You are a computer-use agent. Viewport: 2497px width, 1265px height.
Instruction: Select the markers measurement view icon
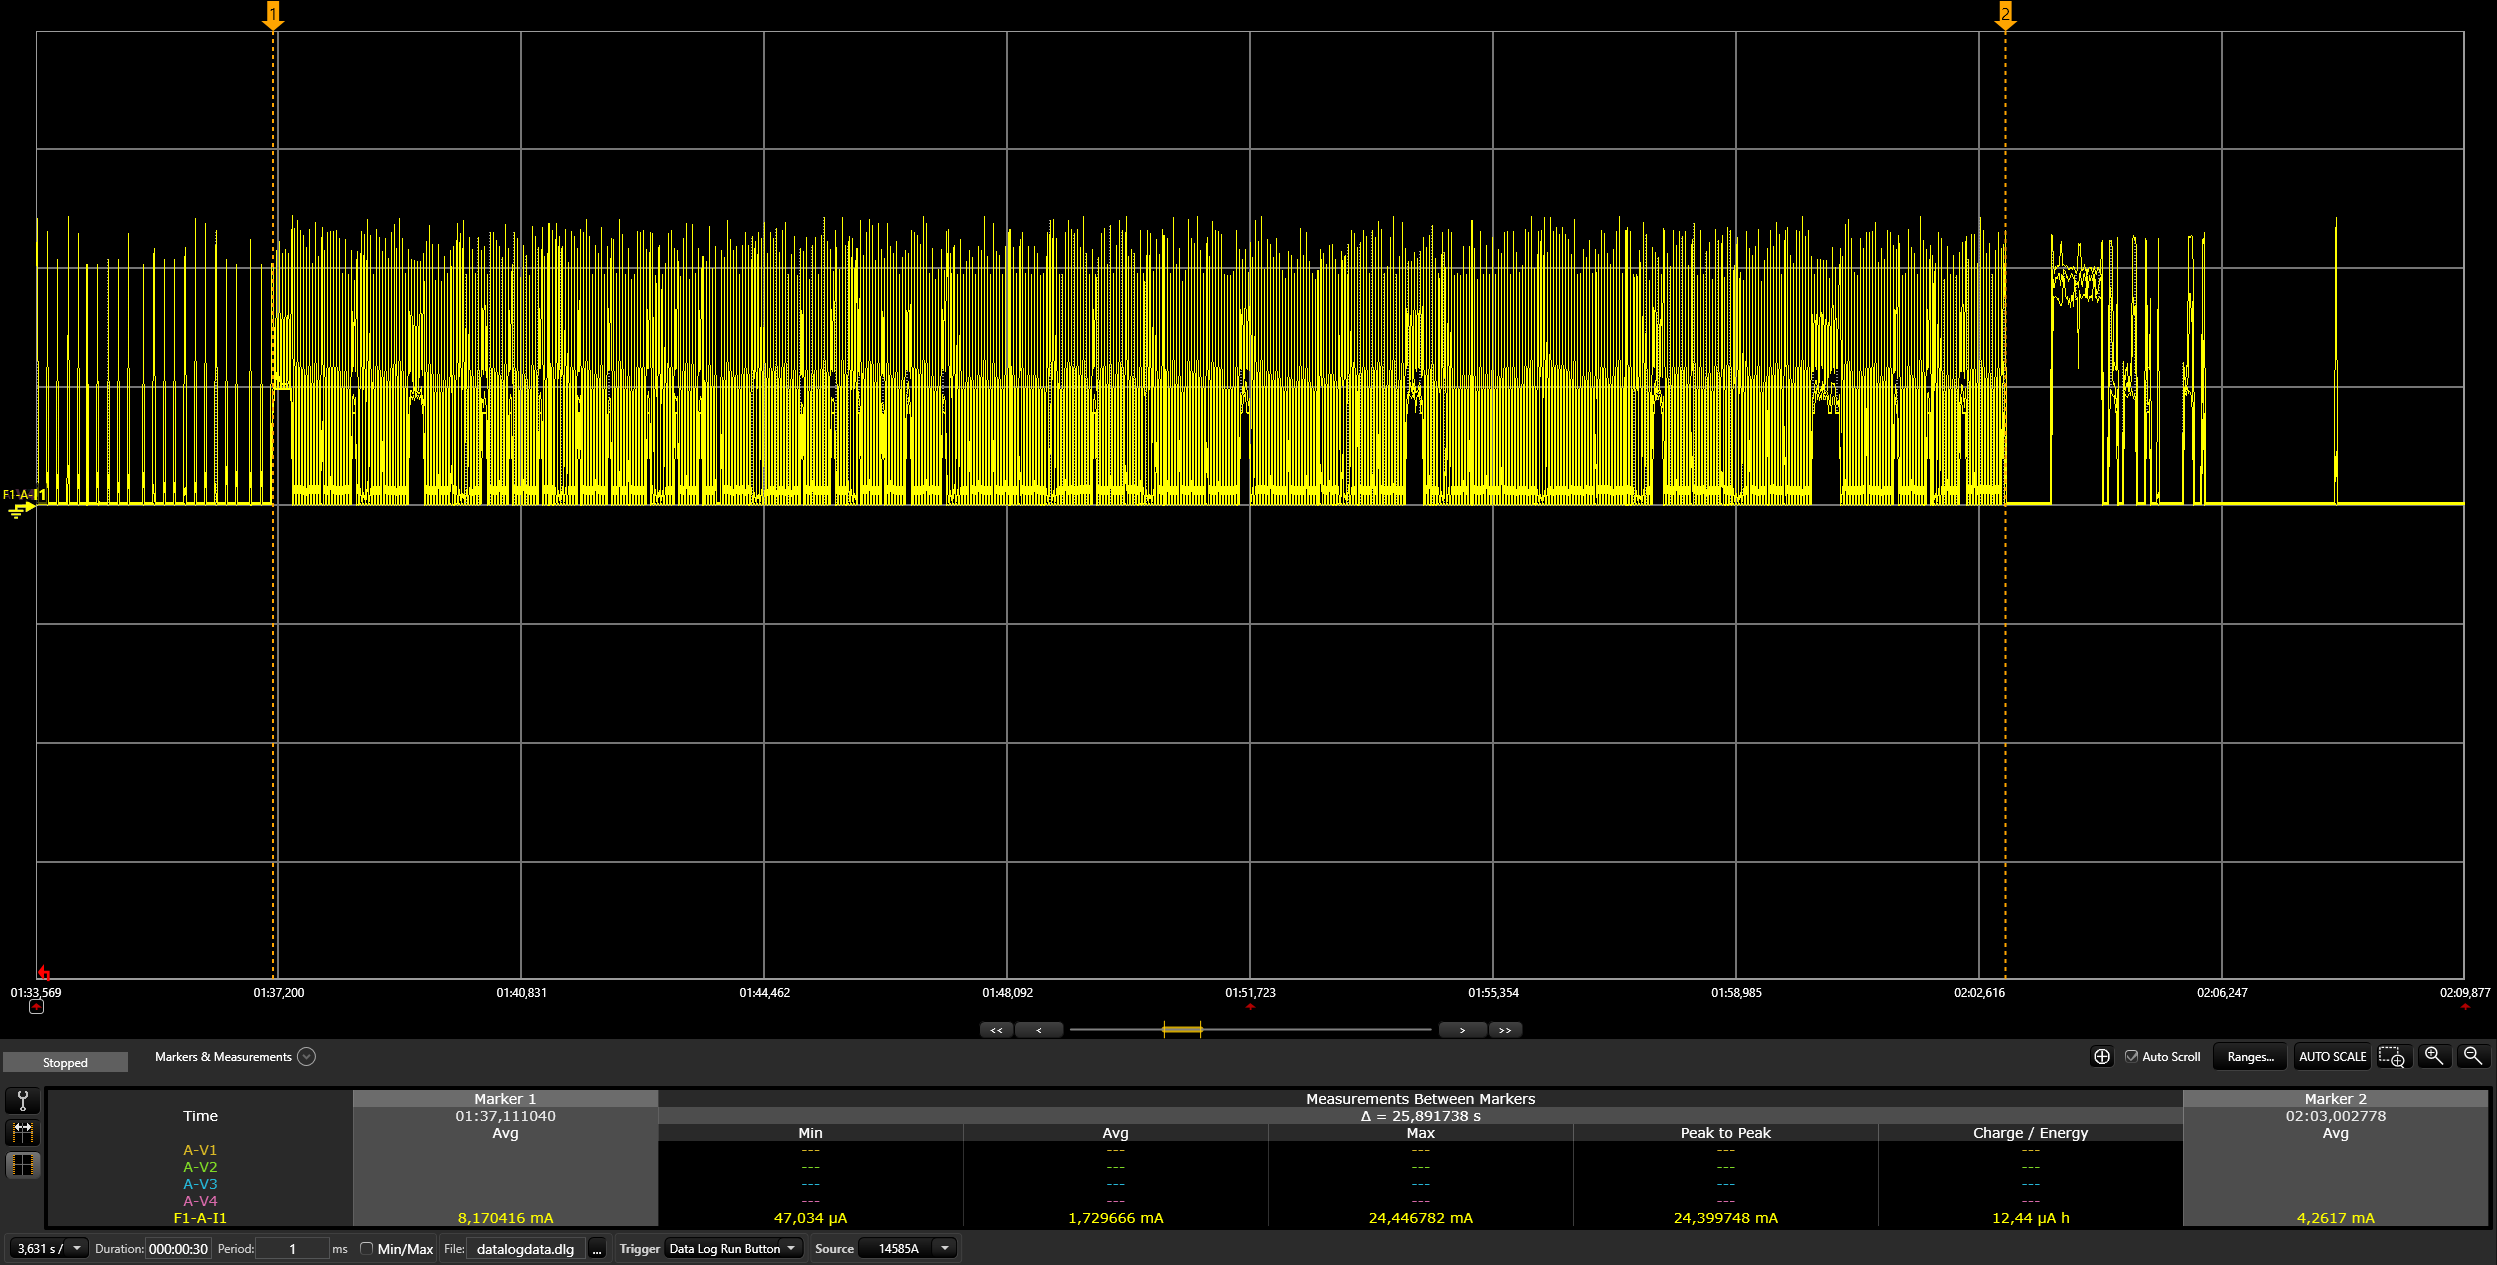pos(22,1133)
